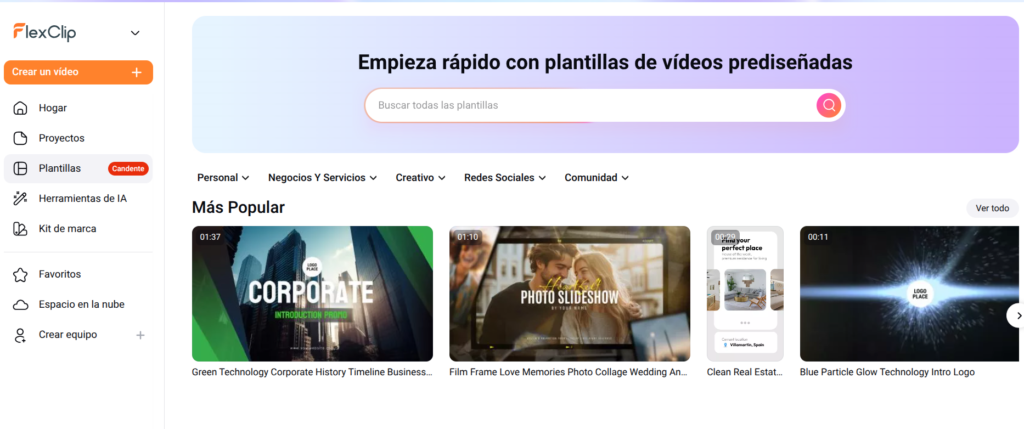
Task: Open the Corporate Introduction Promo thumbnail
Action: [x=312, y=294]
